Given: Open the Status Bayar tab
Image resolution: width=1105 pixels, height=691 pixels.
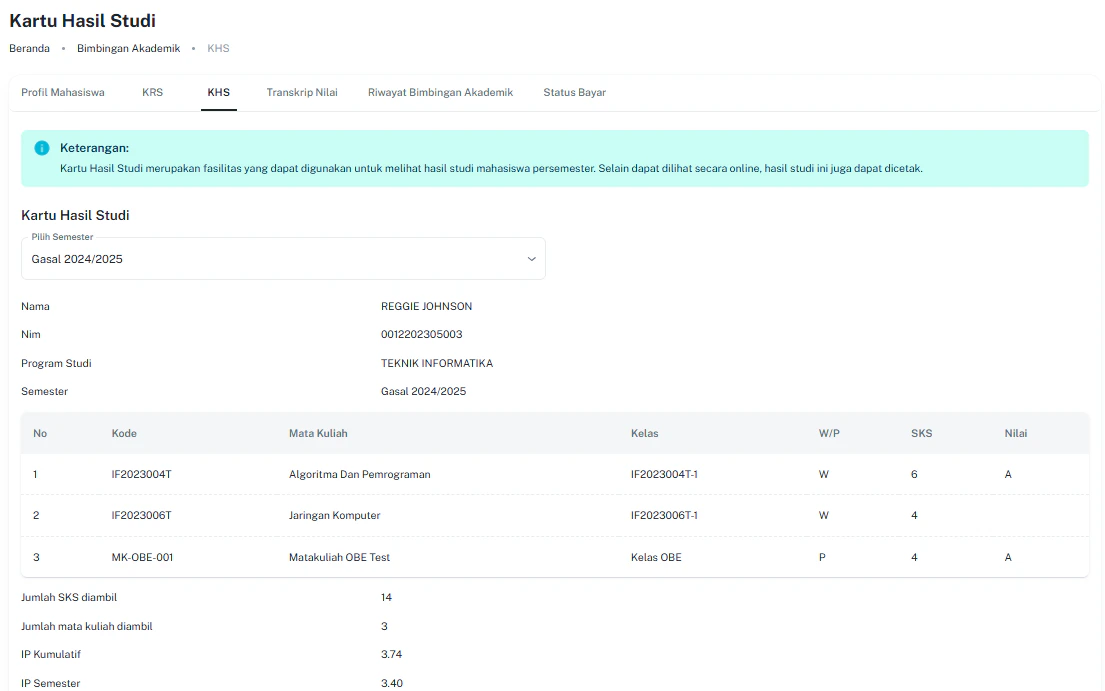Looking at the screenshot, I should 574,92.
